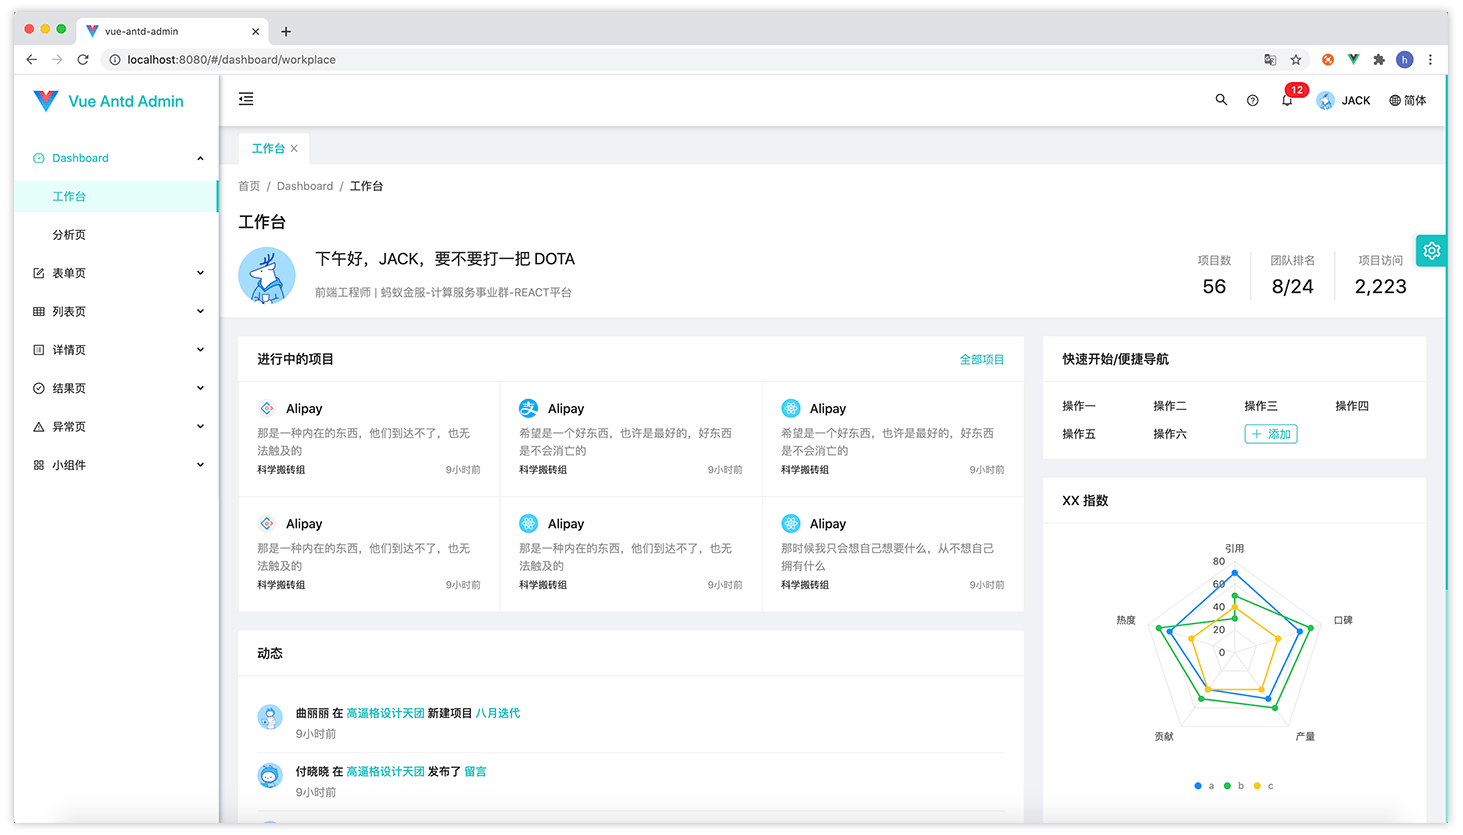Image resolution: width=1463 pixels, height=835 pixels.
Task: Toggle series a in radar chart legend
Action: [1204, 786]
